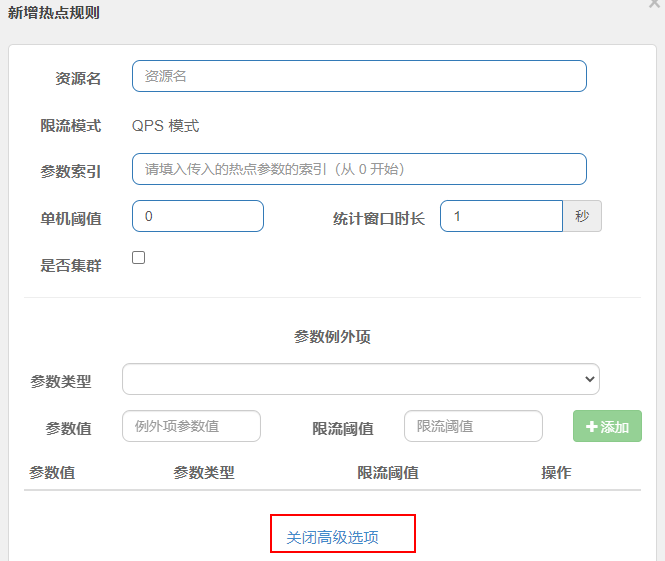Open the 参数类型 dropdown
Image resolution: width=665 pixels, height=561 pixels.
coord(360,379)
